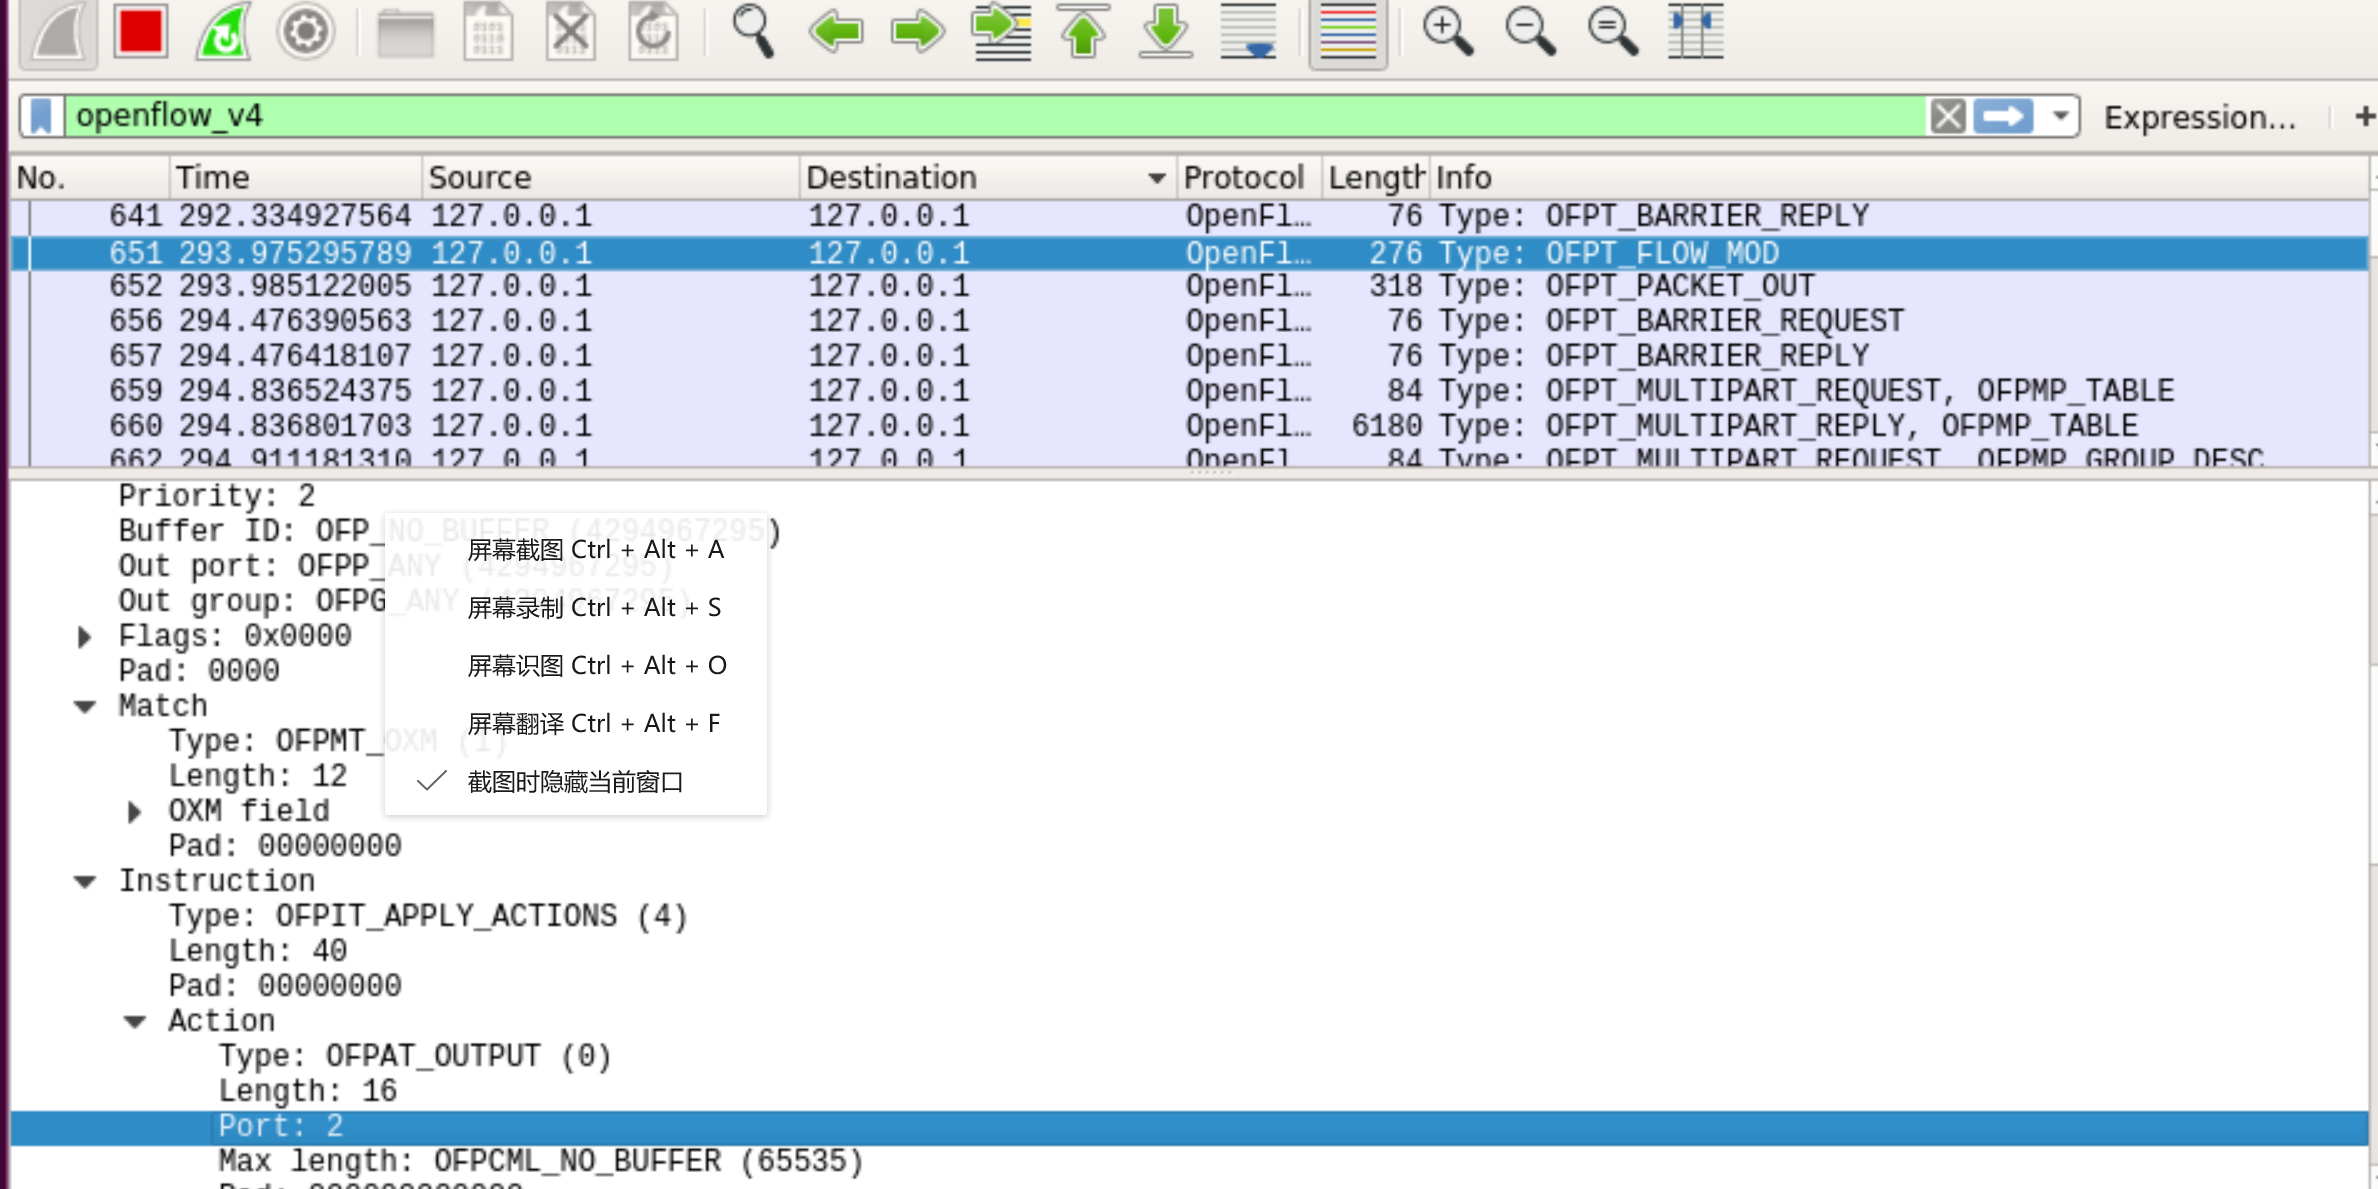This screenshot has width=2378, height=1189.
Task: Click Resize columns toolbar icon
Action: [x=1695, y=32]
